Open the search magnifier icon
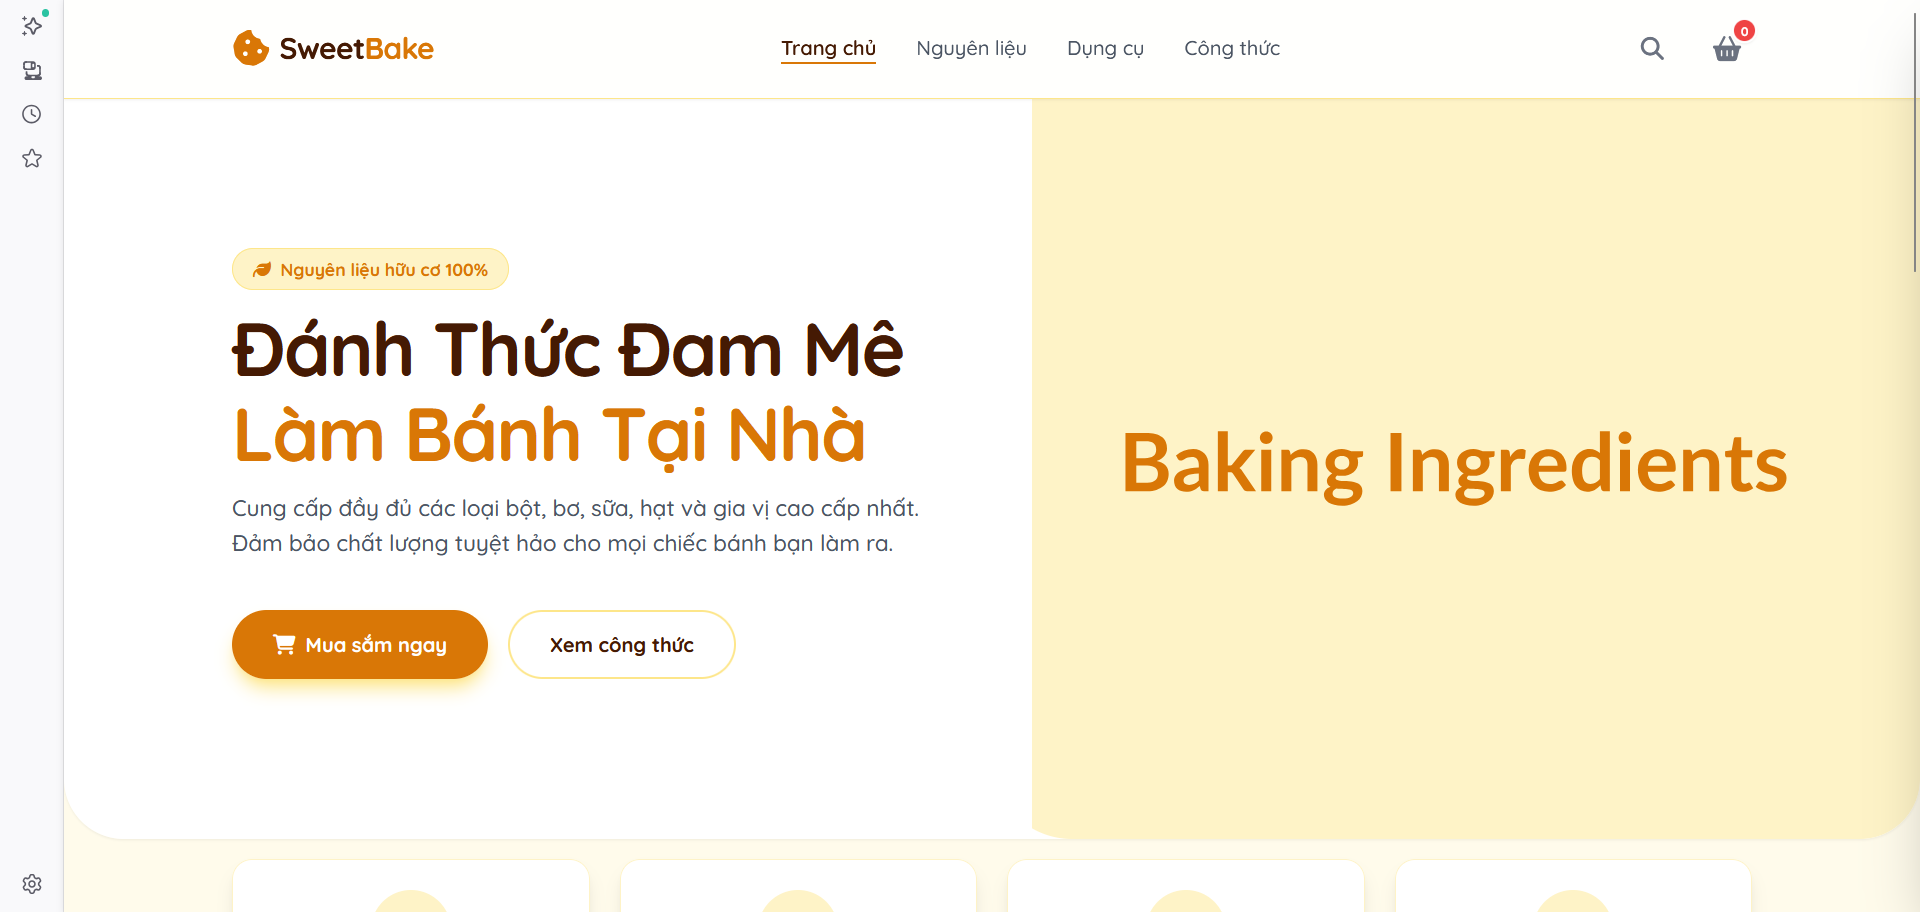The height and width of the screenshot is (912, 1920). [1652, 48]
